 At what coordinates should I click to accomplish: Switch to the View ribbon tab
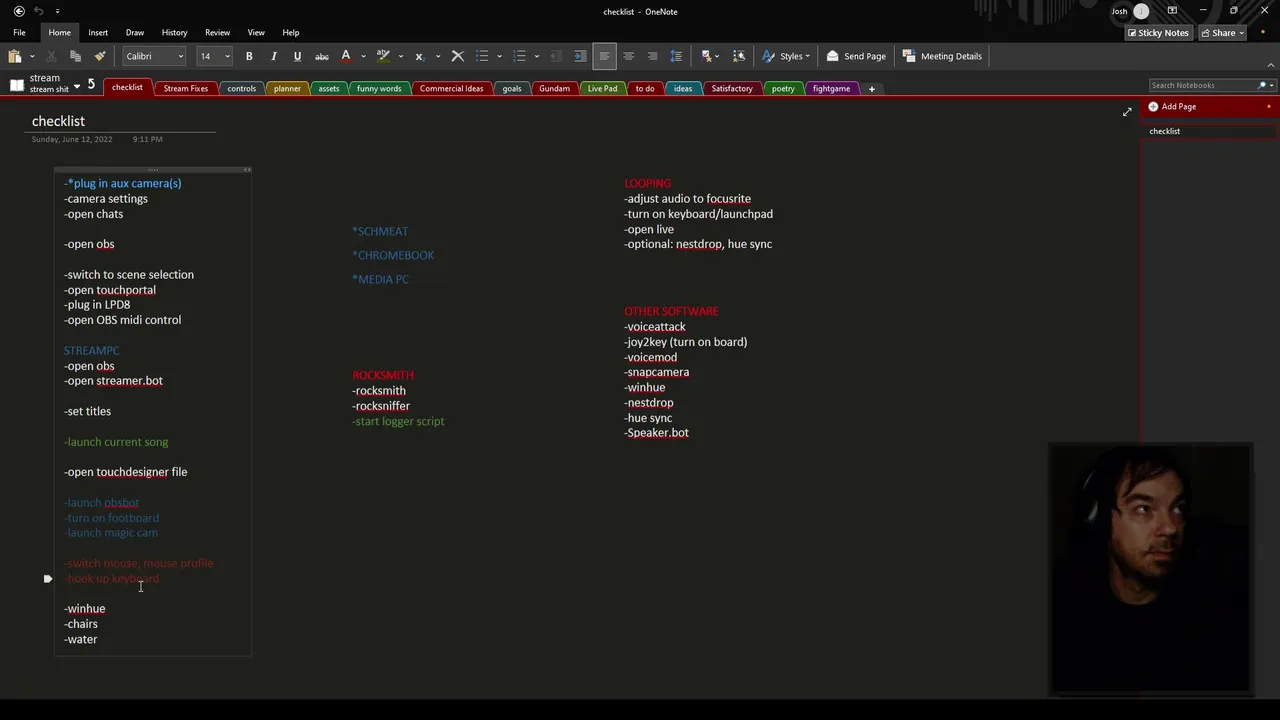tap(256, 33)
